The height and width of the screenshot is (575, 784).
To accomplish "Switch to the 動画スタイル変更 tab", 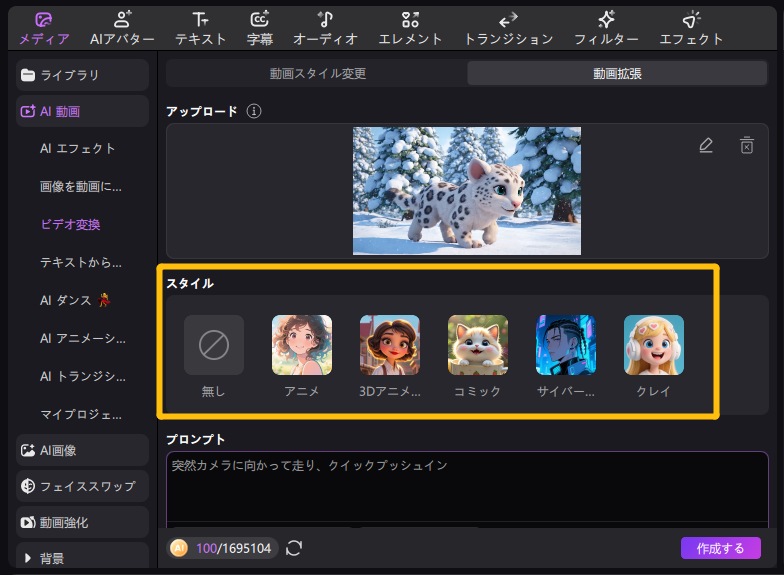I will tap(317, 73).
